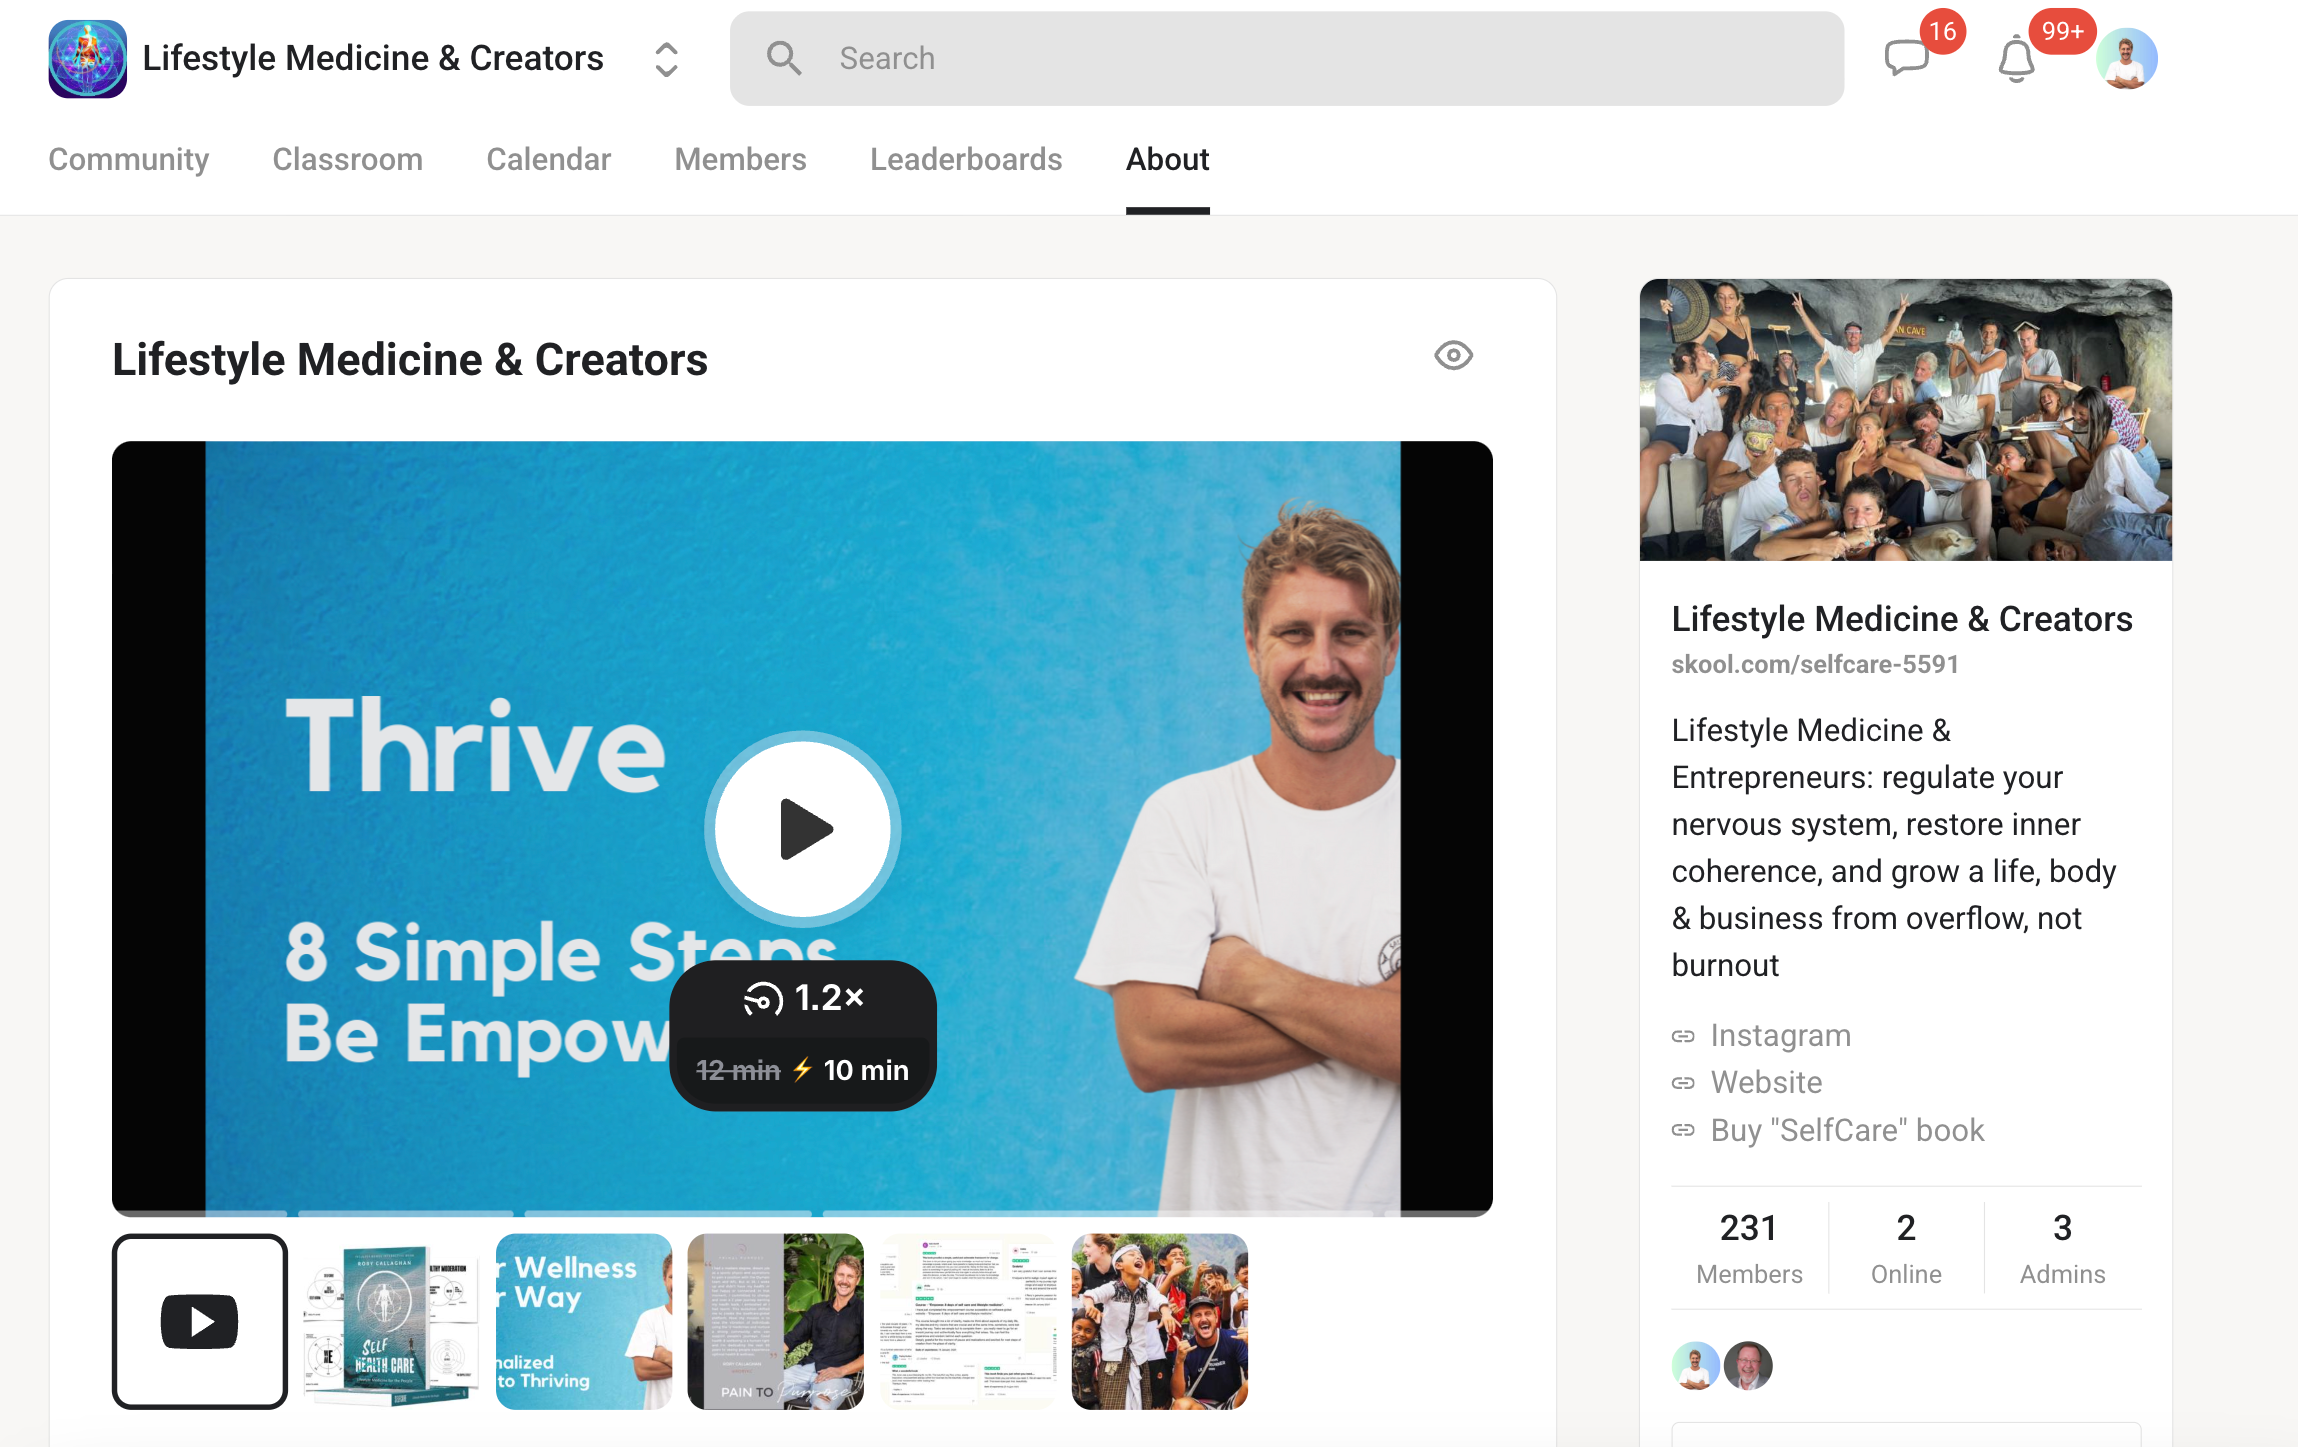
Task: Select the Self Health Care book thumbnail
Action: (x=392, y=1322)
